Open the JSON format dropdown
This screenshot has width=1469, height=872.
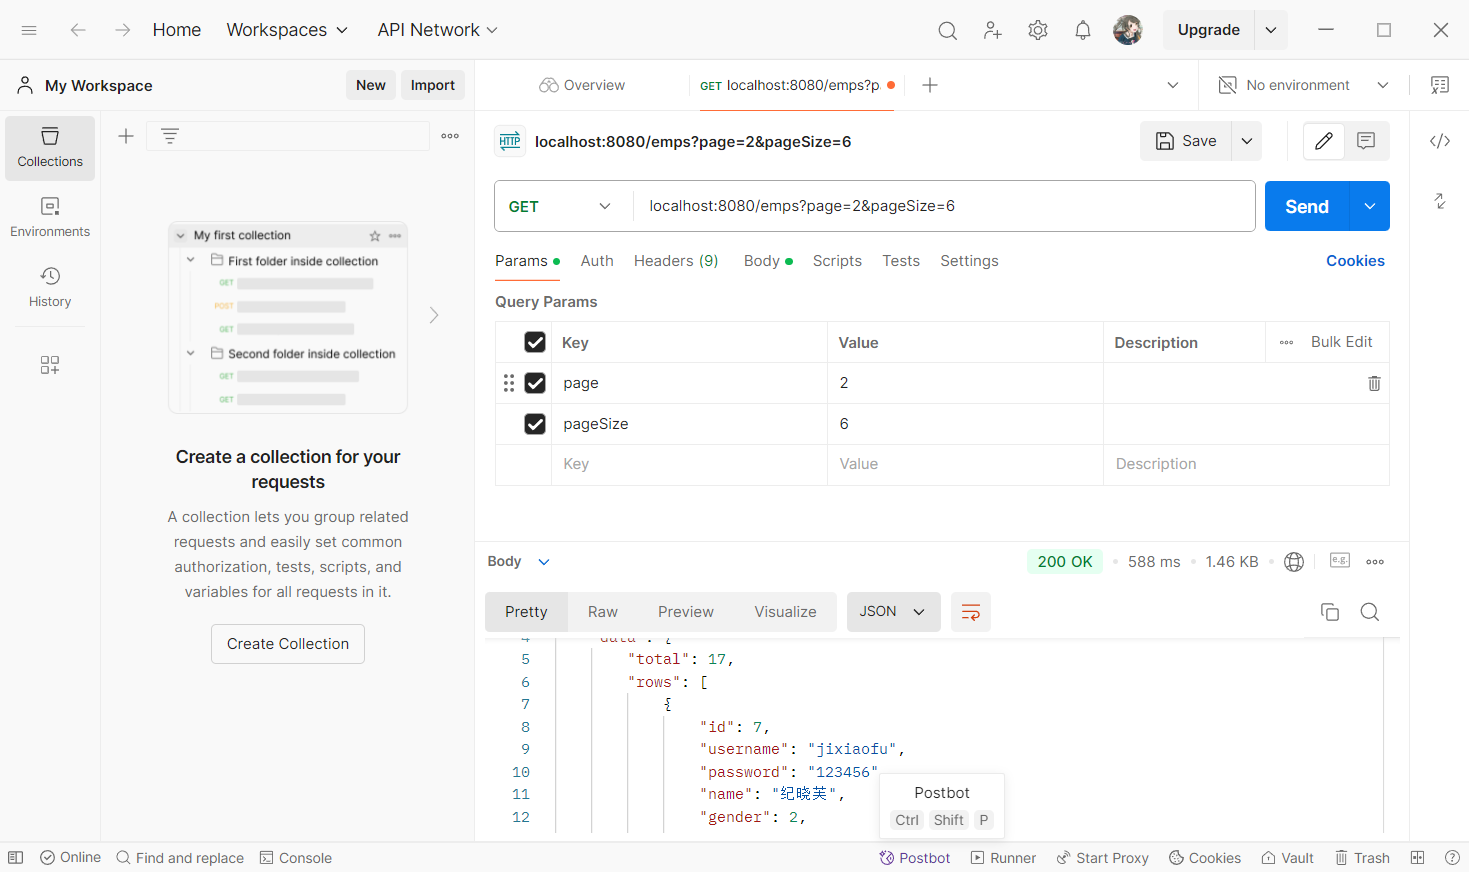pyautogui.click(x=893, y=612)
